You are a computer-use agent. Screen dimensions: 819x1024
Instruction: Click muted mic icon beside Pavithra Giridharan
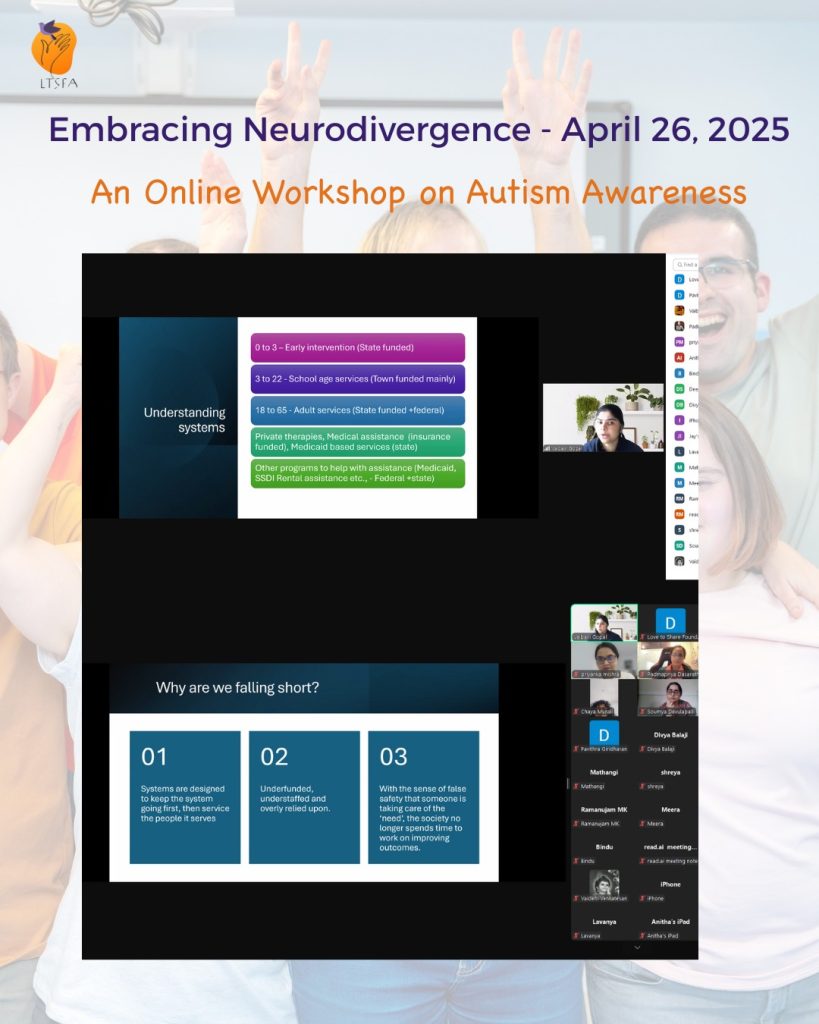point(577,749)
